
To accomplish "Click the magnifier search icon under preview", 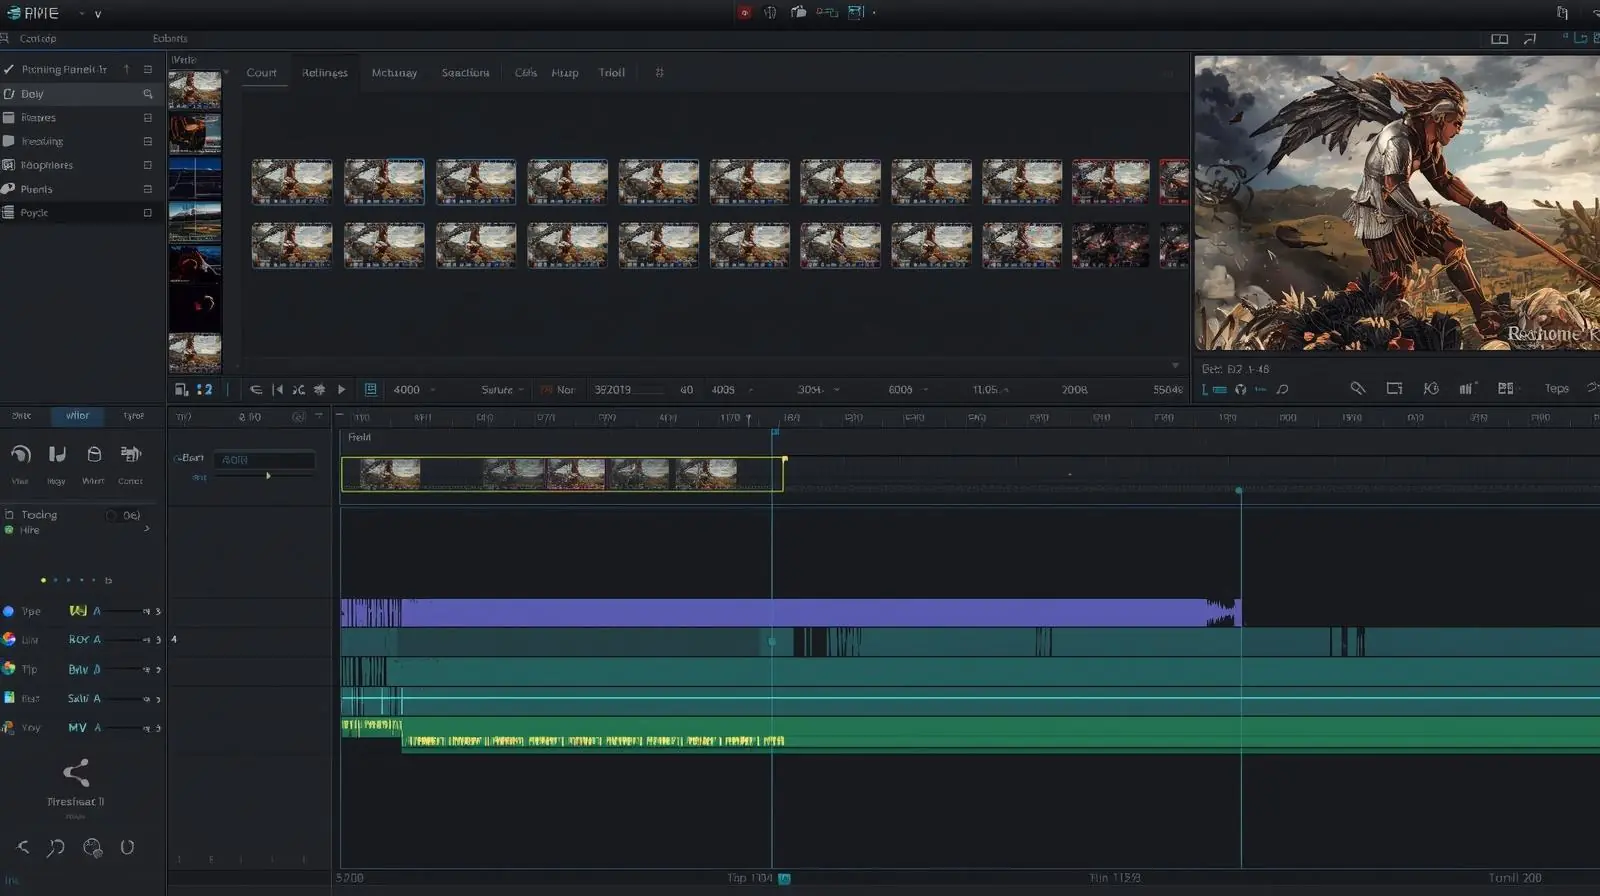I will (1282, 389).
